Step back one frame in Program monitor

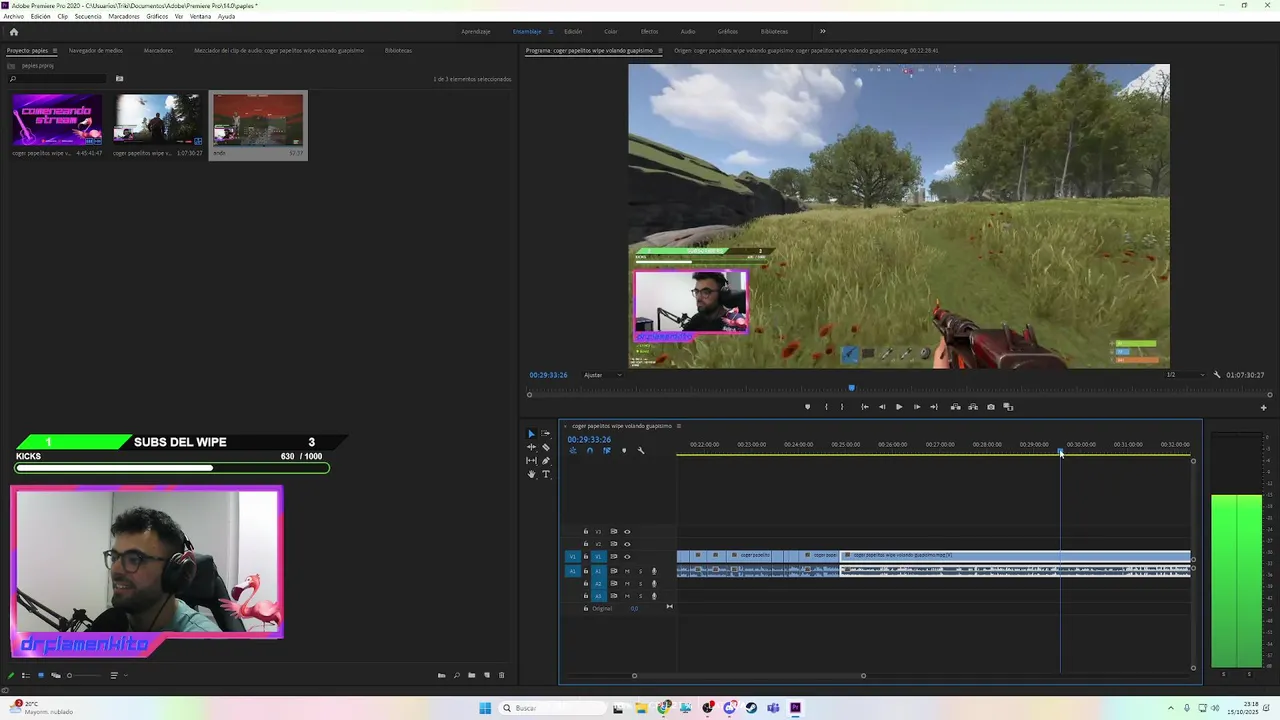click(881, 407)
